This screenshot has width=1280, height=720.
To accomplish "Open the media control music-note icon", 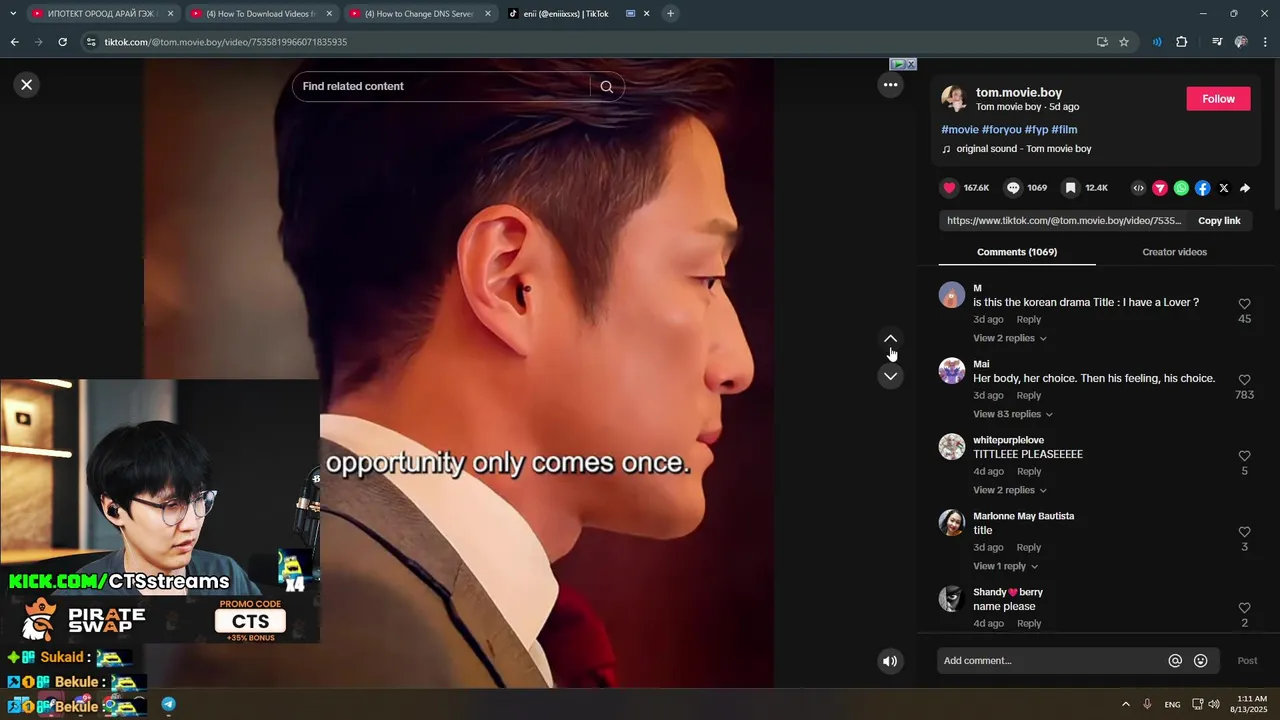I will tap(1217, 42).
